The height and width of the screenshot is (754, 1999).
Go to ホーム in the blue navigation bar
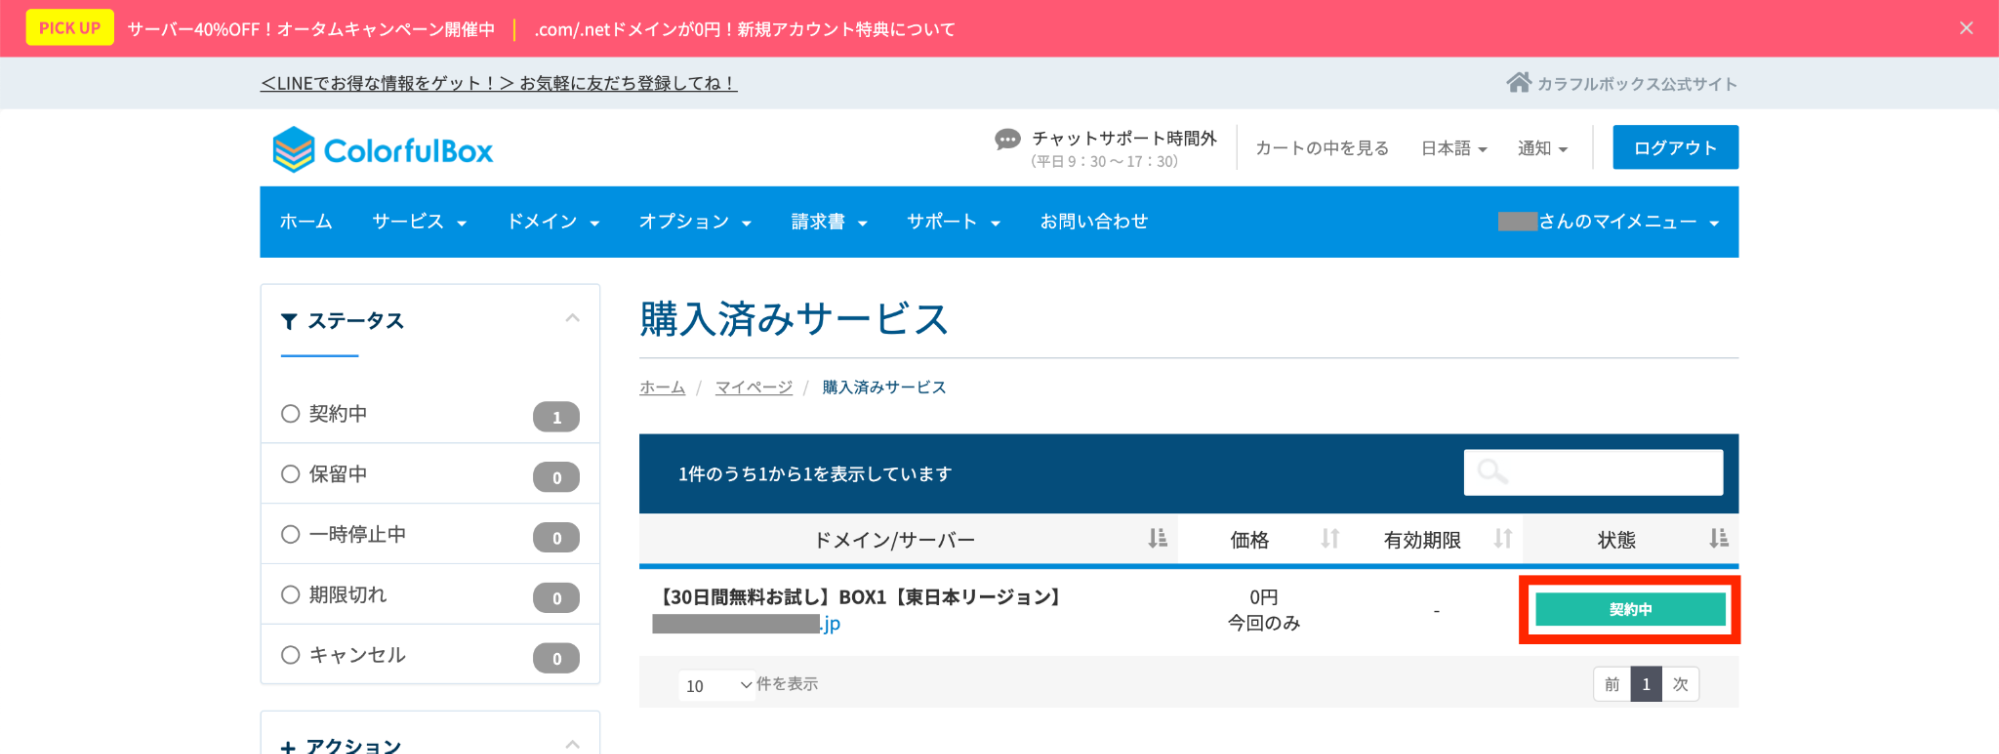tap(306, 221)
